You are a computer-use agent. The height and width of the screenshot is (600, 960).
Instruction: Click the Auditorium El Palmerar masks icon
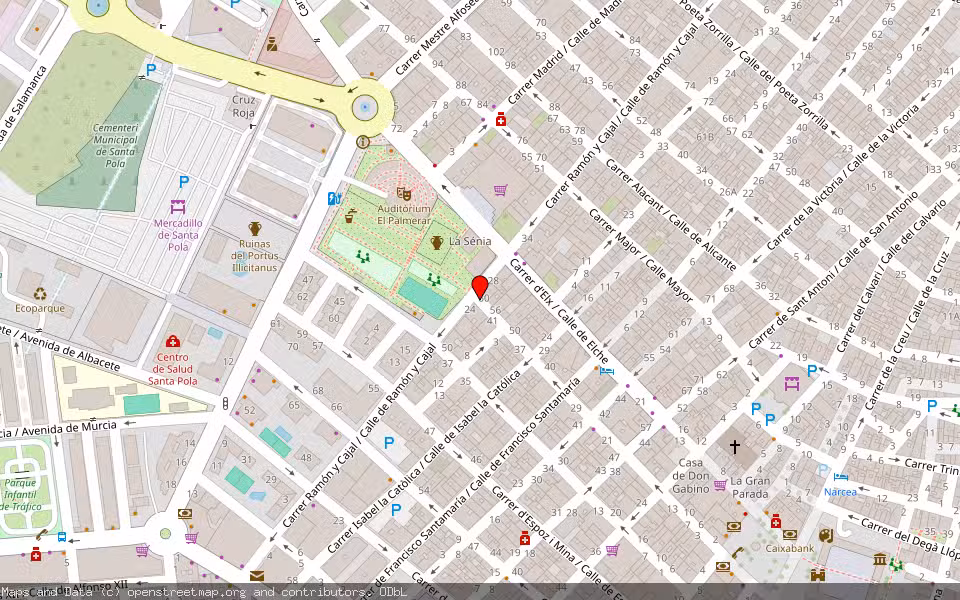tap(404, 192)
